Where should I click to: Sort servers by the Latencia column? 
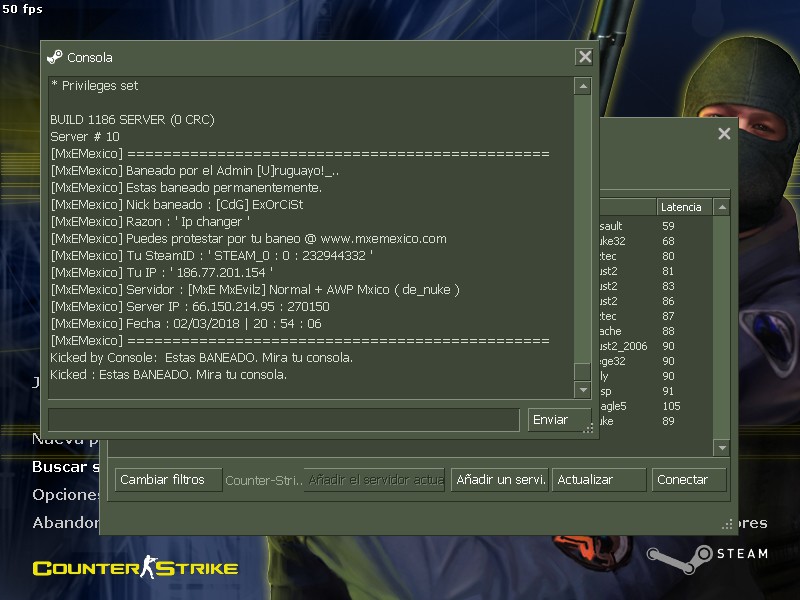(x=684, y=207)
